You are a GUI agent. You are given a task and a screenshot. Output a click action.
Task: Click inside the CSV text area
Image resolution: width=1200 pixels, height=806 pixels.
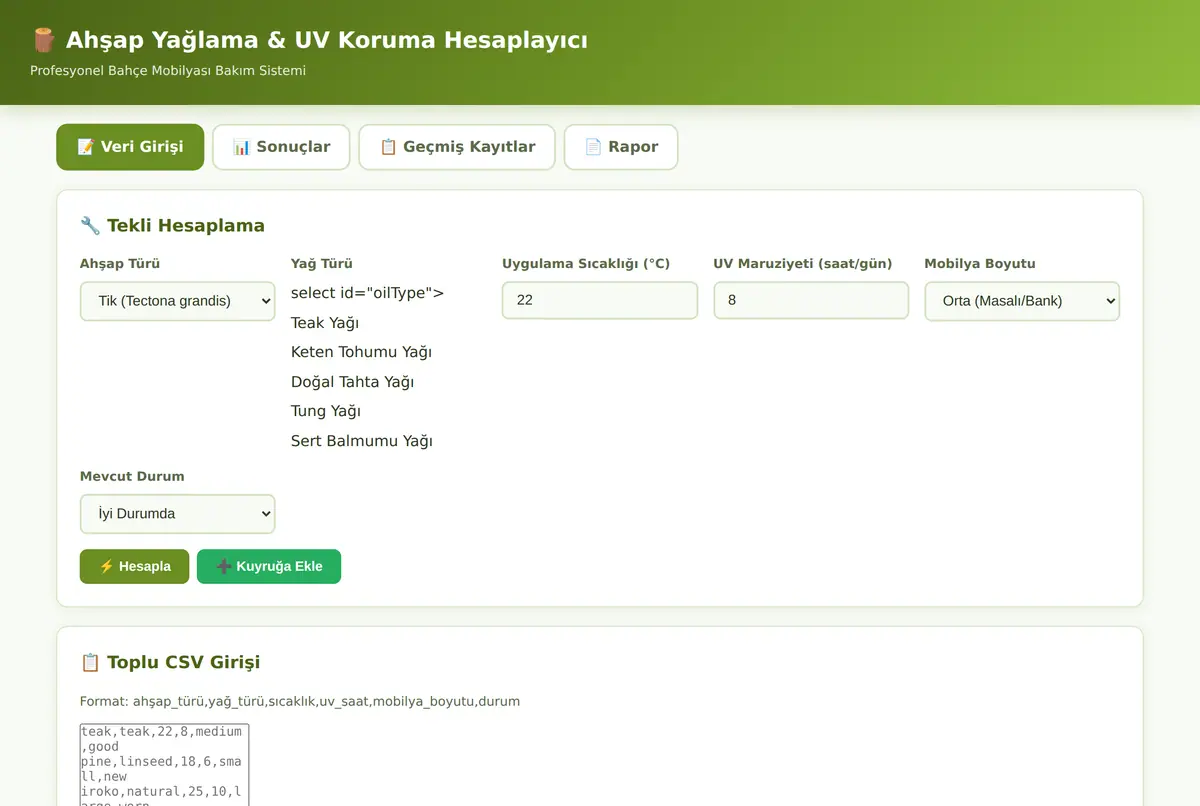tap(165, 765)
